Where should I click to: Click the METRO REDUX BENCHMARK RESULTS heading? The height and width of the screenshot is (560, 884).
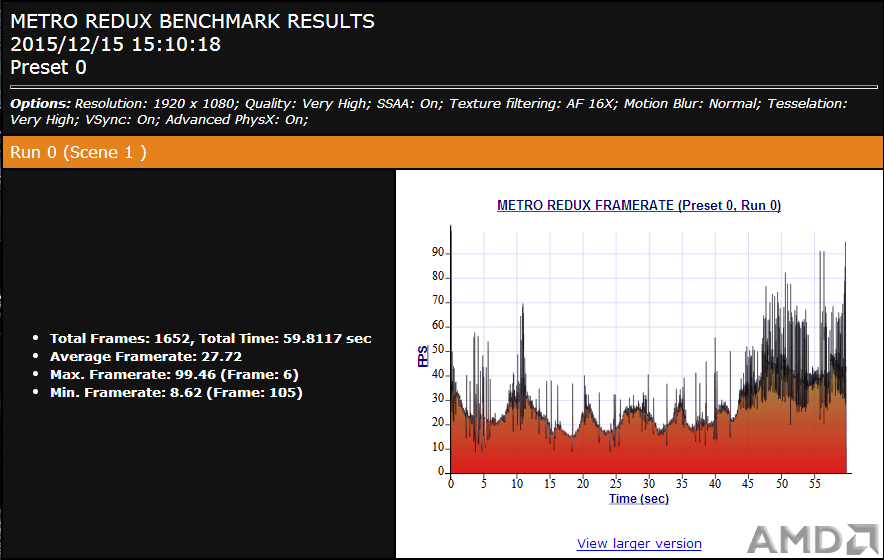[192, 21]
